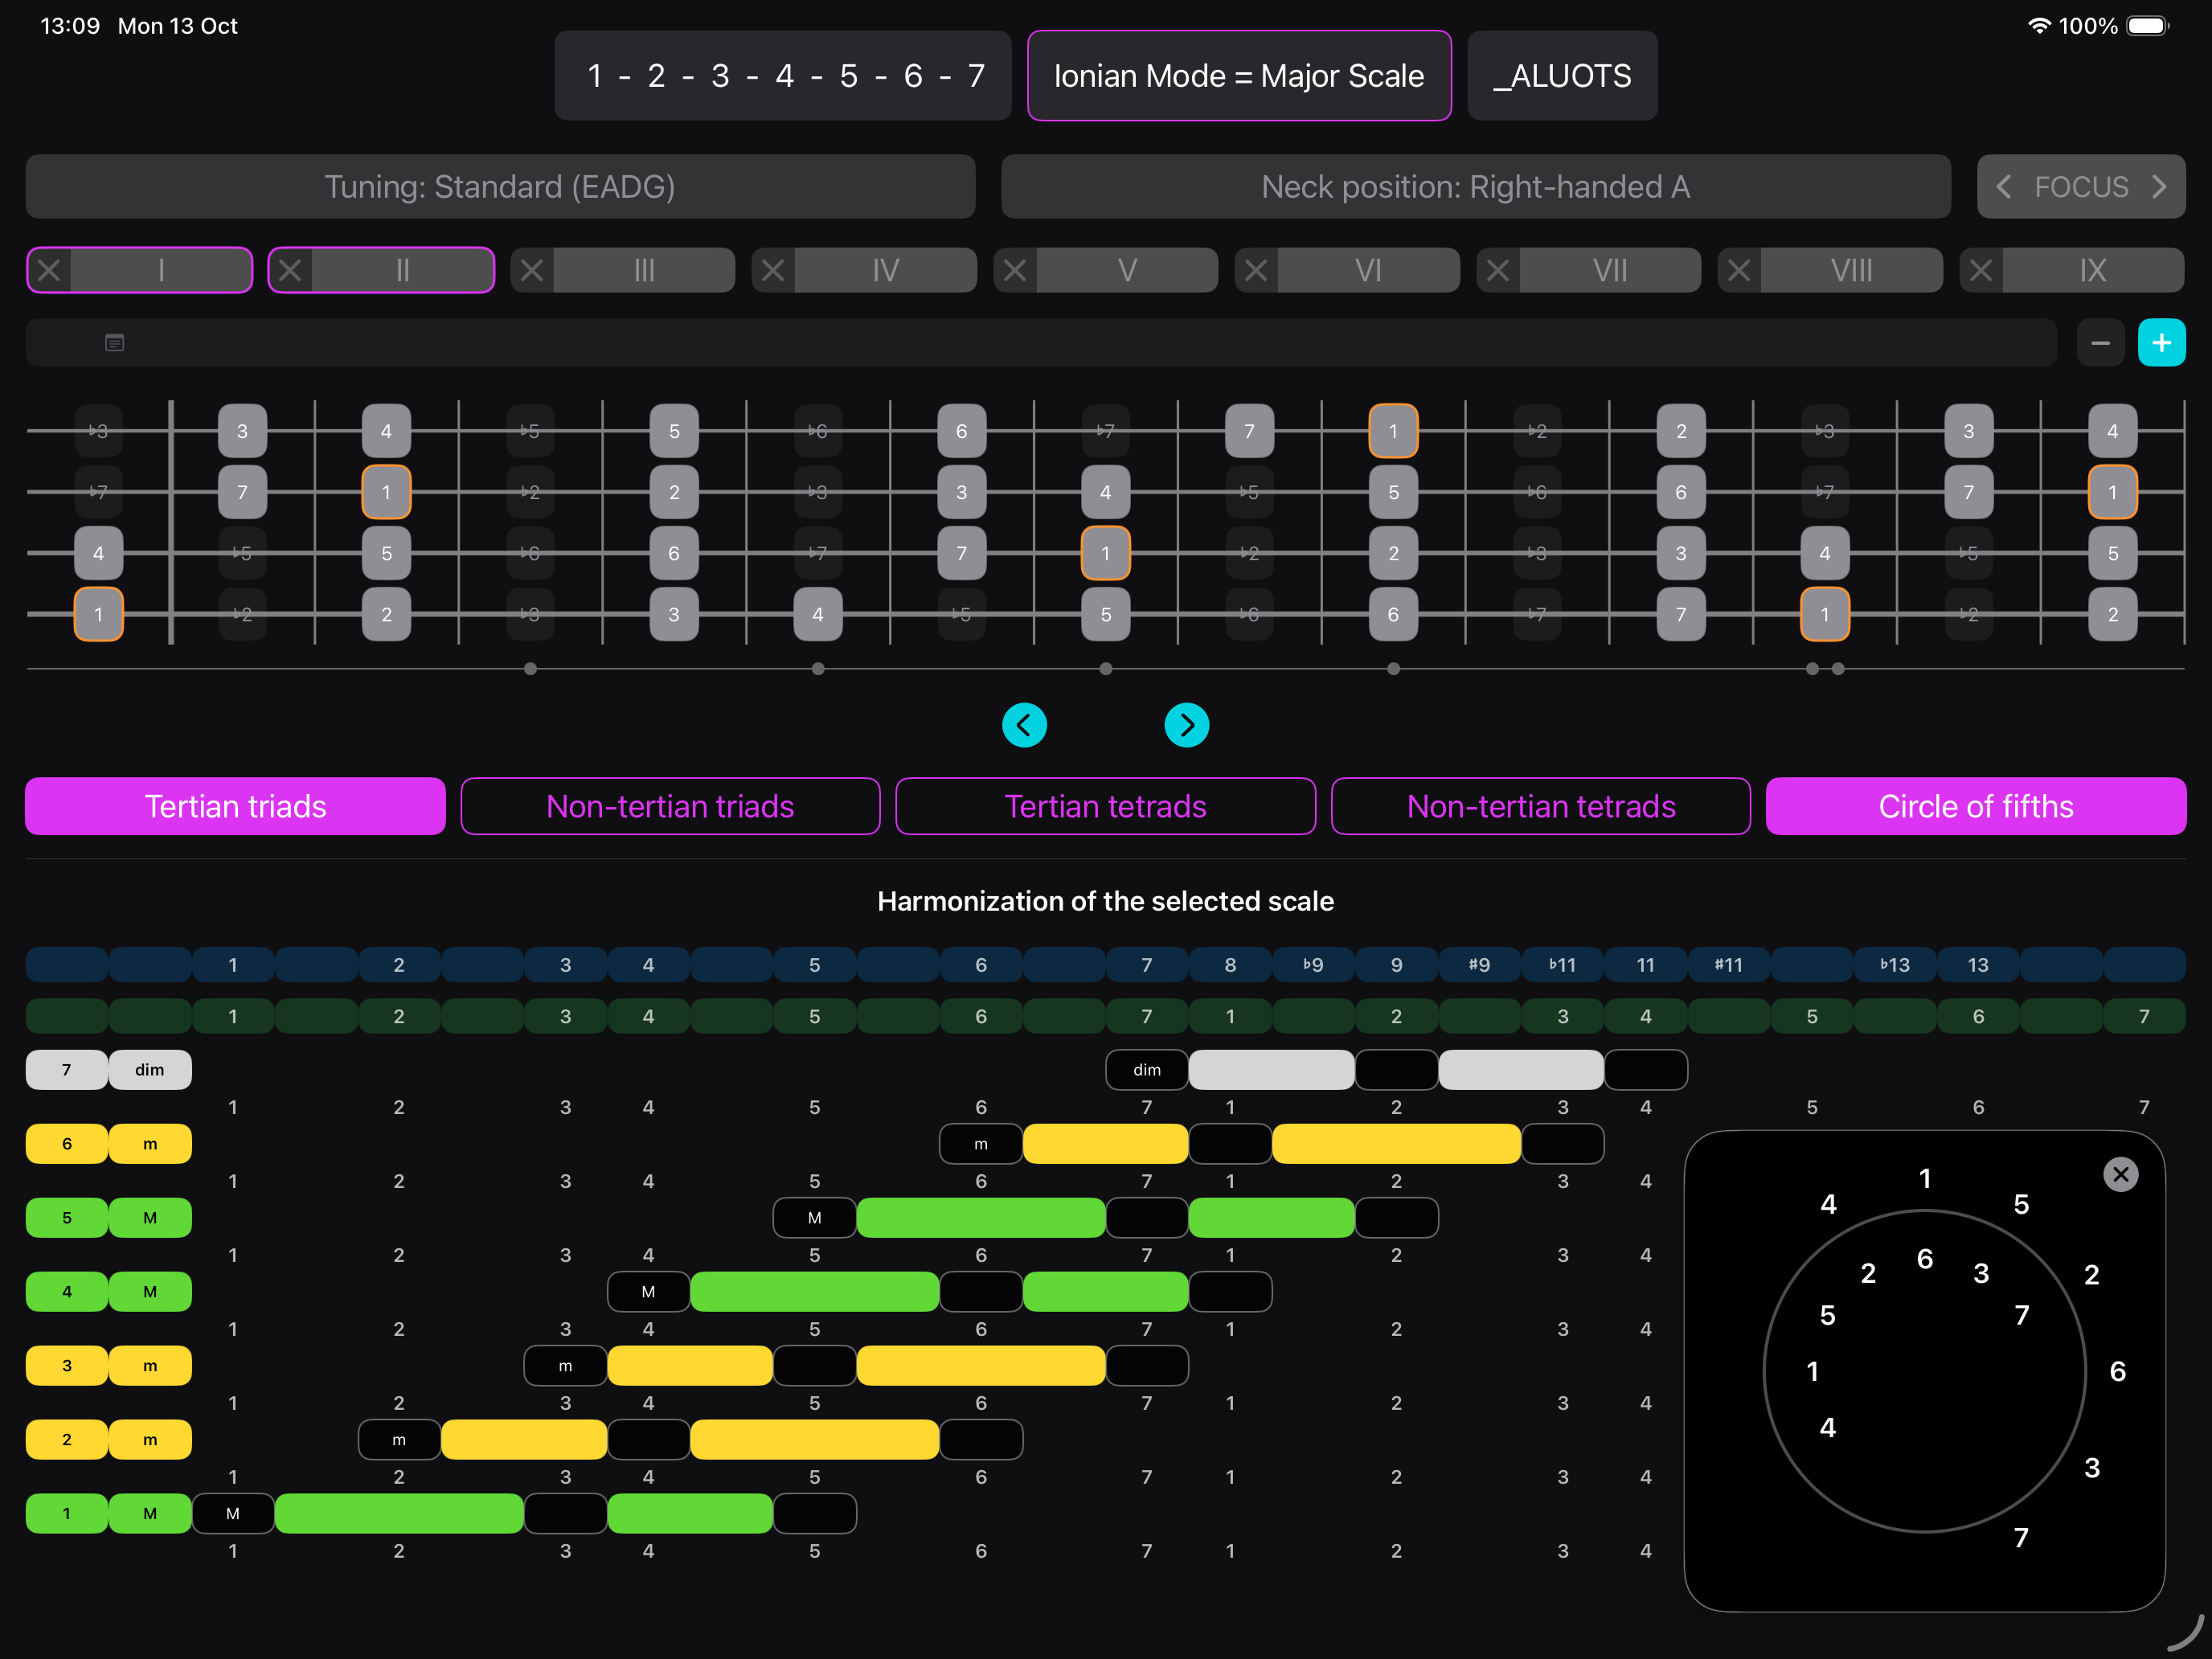Select the 6 m chord row label

[108, 1144]
